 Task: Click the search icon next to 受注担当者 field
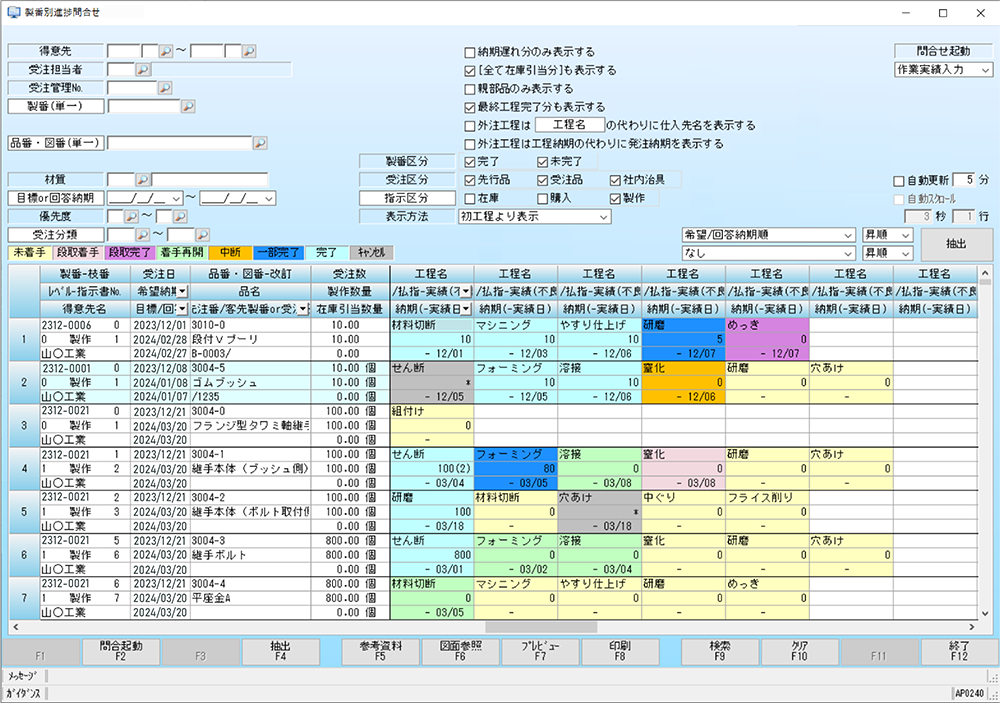coord(142,70)
